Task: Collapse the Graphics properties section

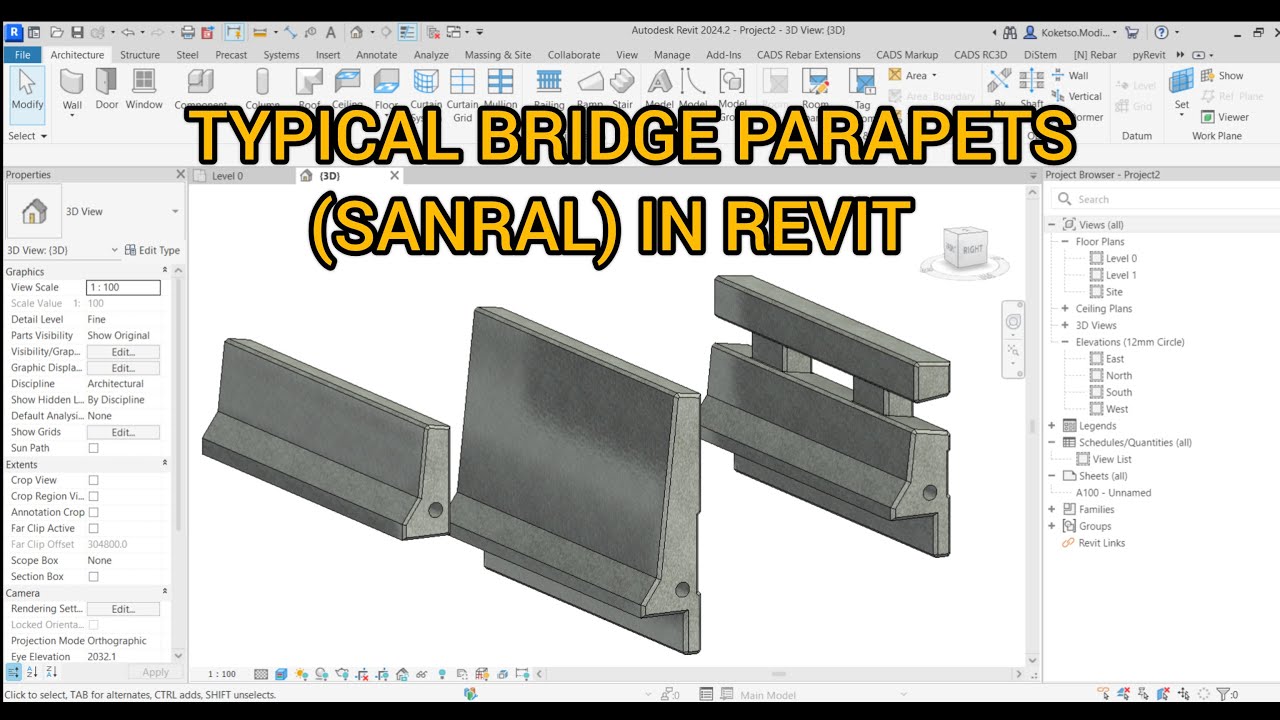Action: click(x=165, y=271)
